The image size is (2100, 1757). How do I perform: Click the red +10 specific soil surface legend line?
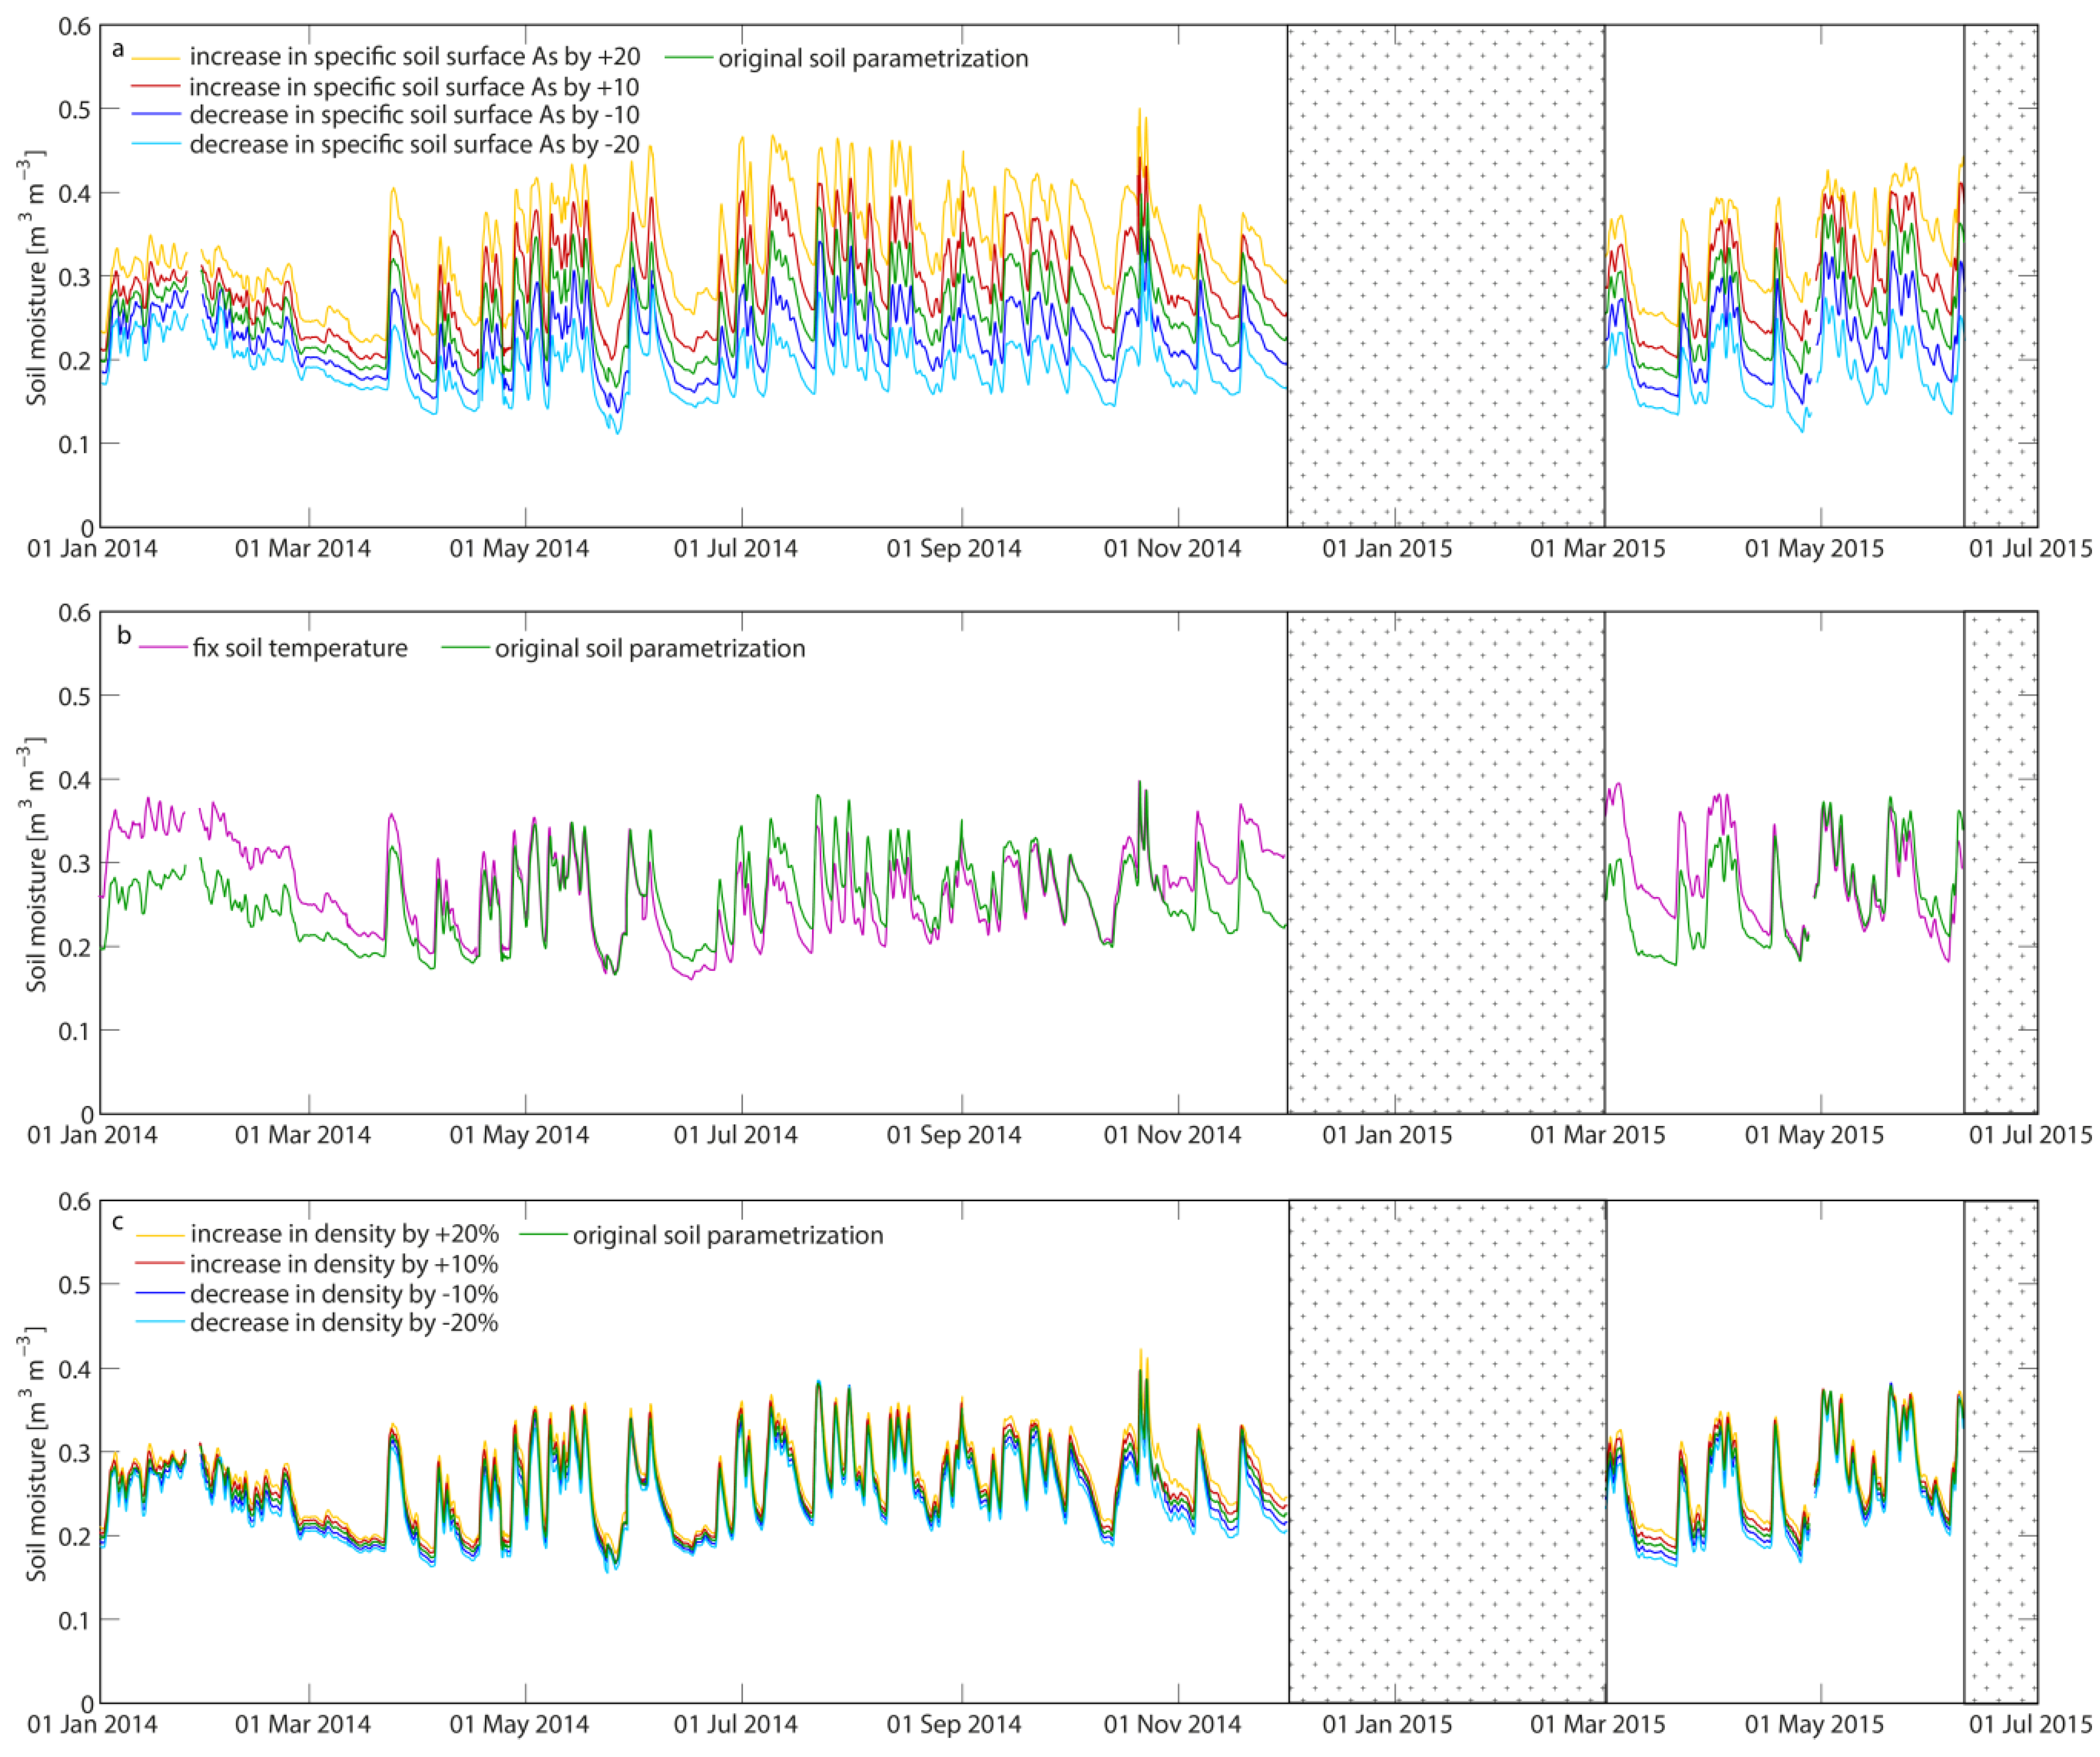click(x=155, y=87)
